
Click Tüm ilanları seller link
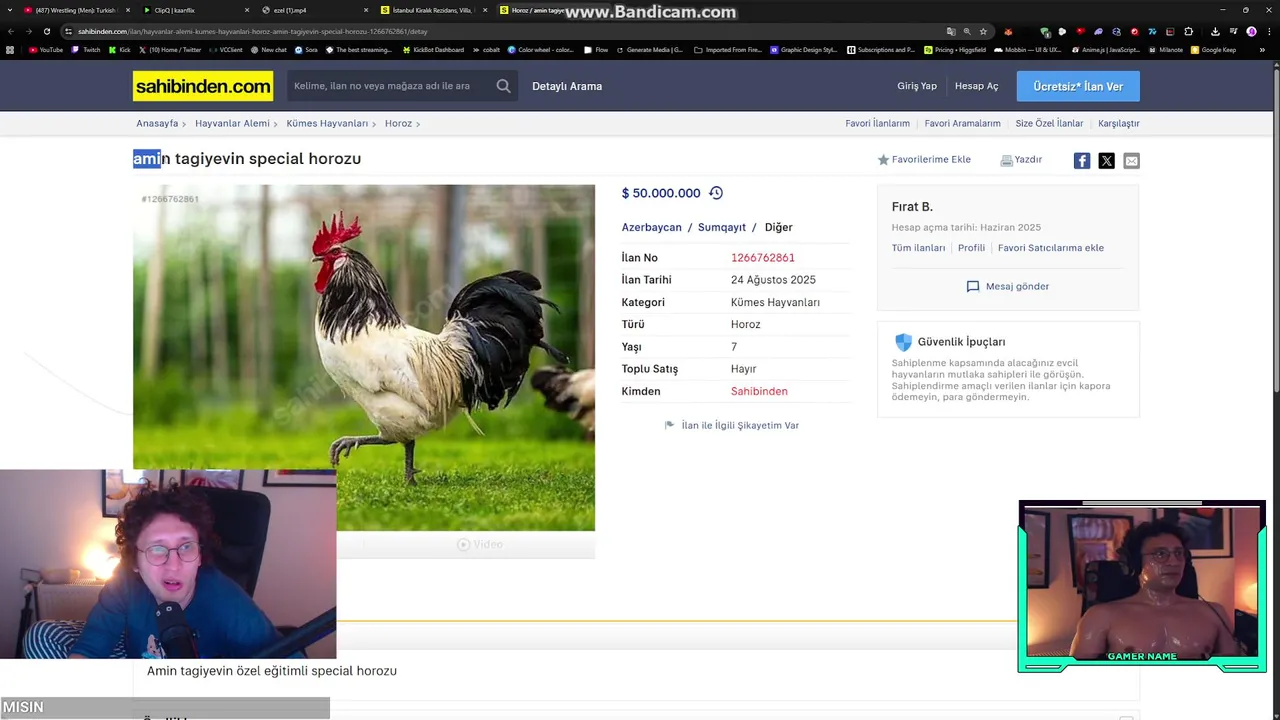point(918,248)
